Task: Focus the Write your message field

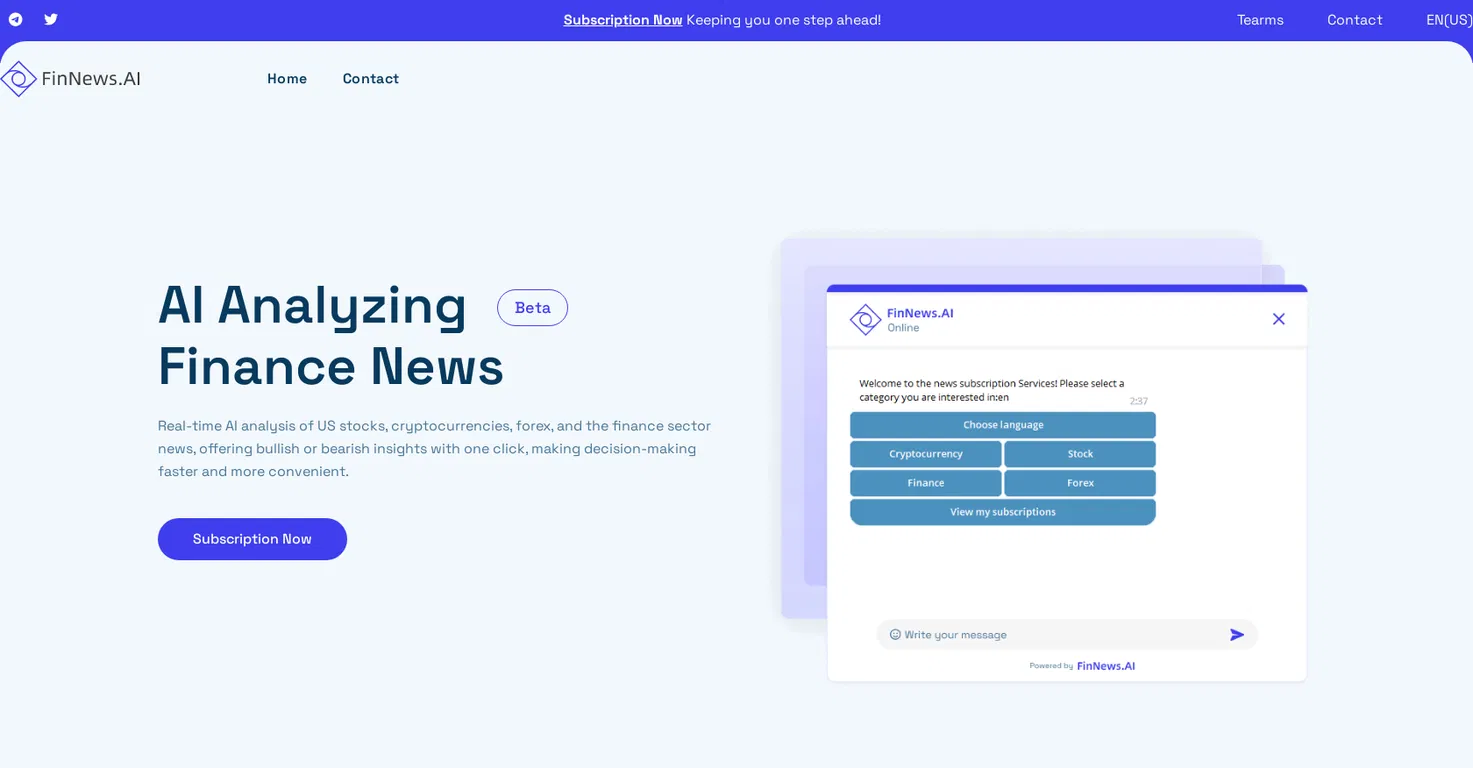Action: [x=1067, y=635]
